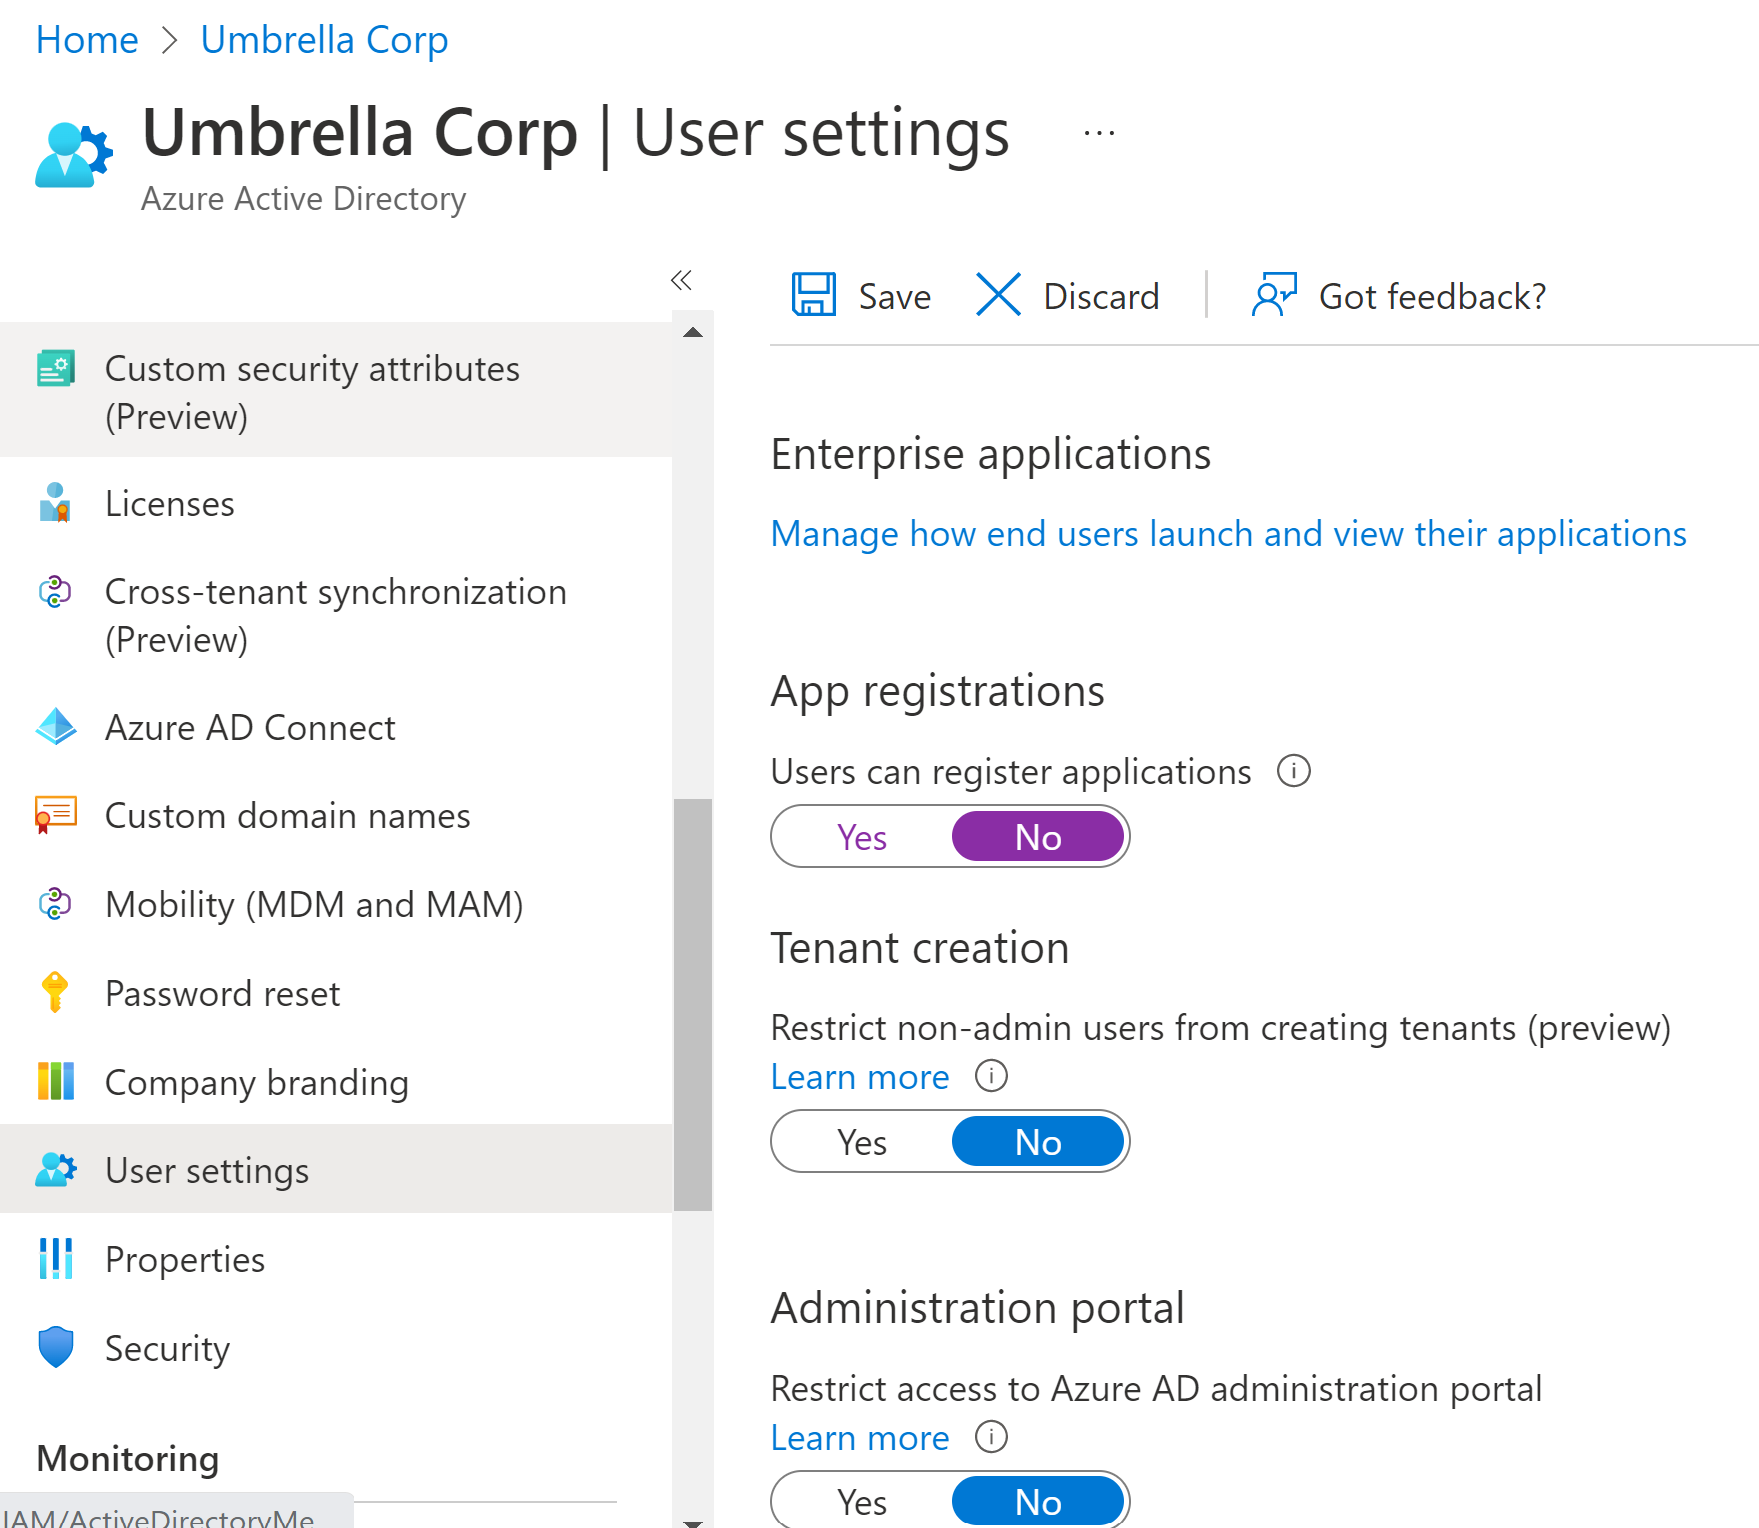Select the Password reset key icon
This screenshot has height=1528, width=1759.
[55, 993]
